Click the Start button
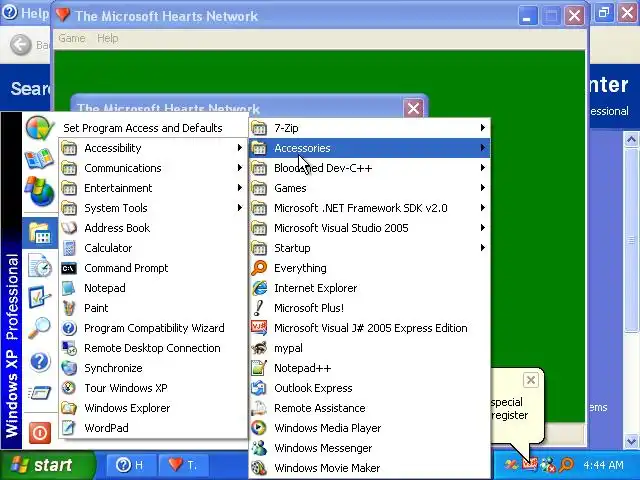640x480 pixels. tap(47, 465)
